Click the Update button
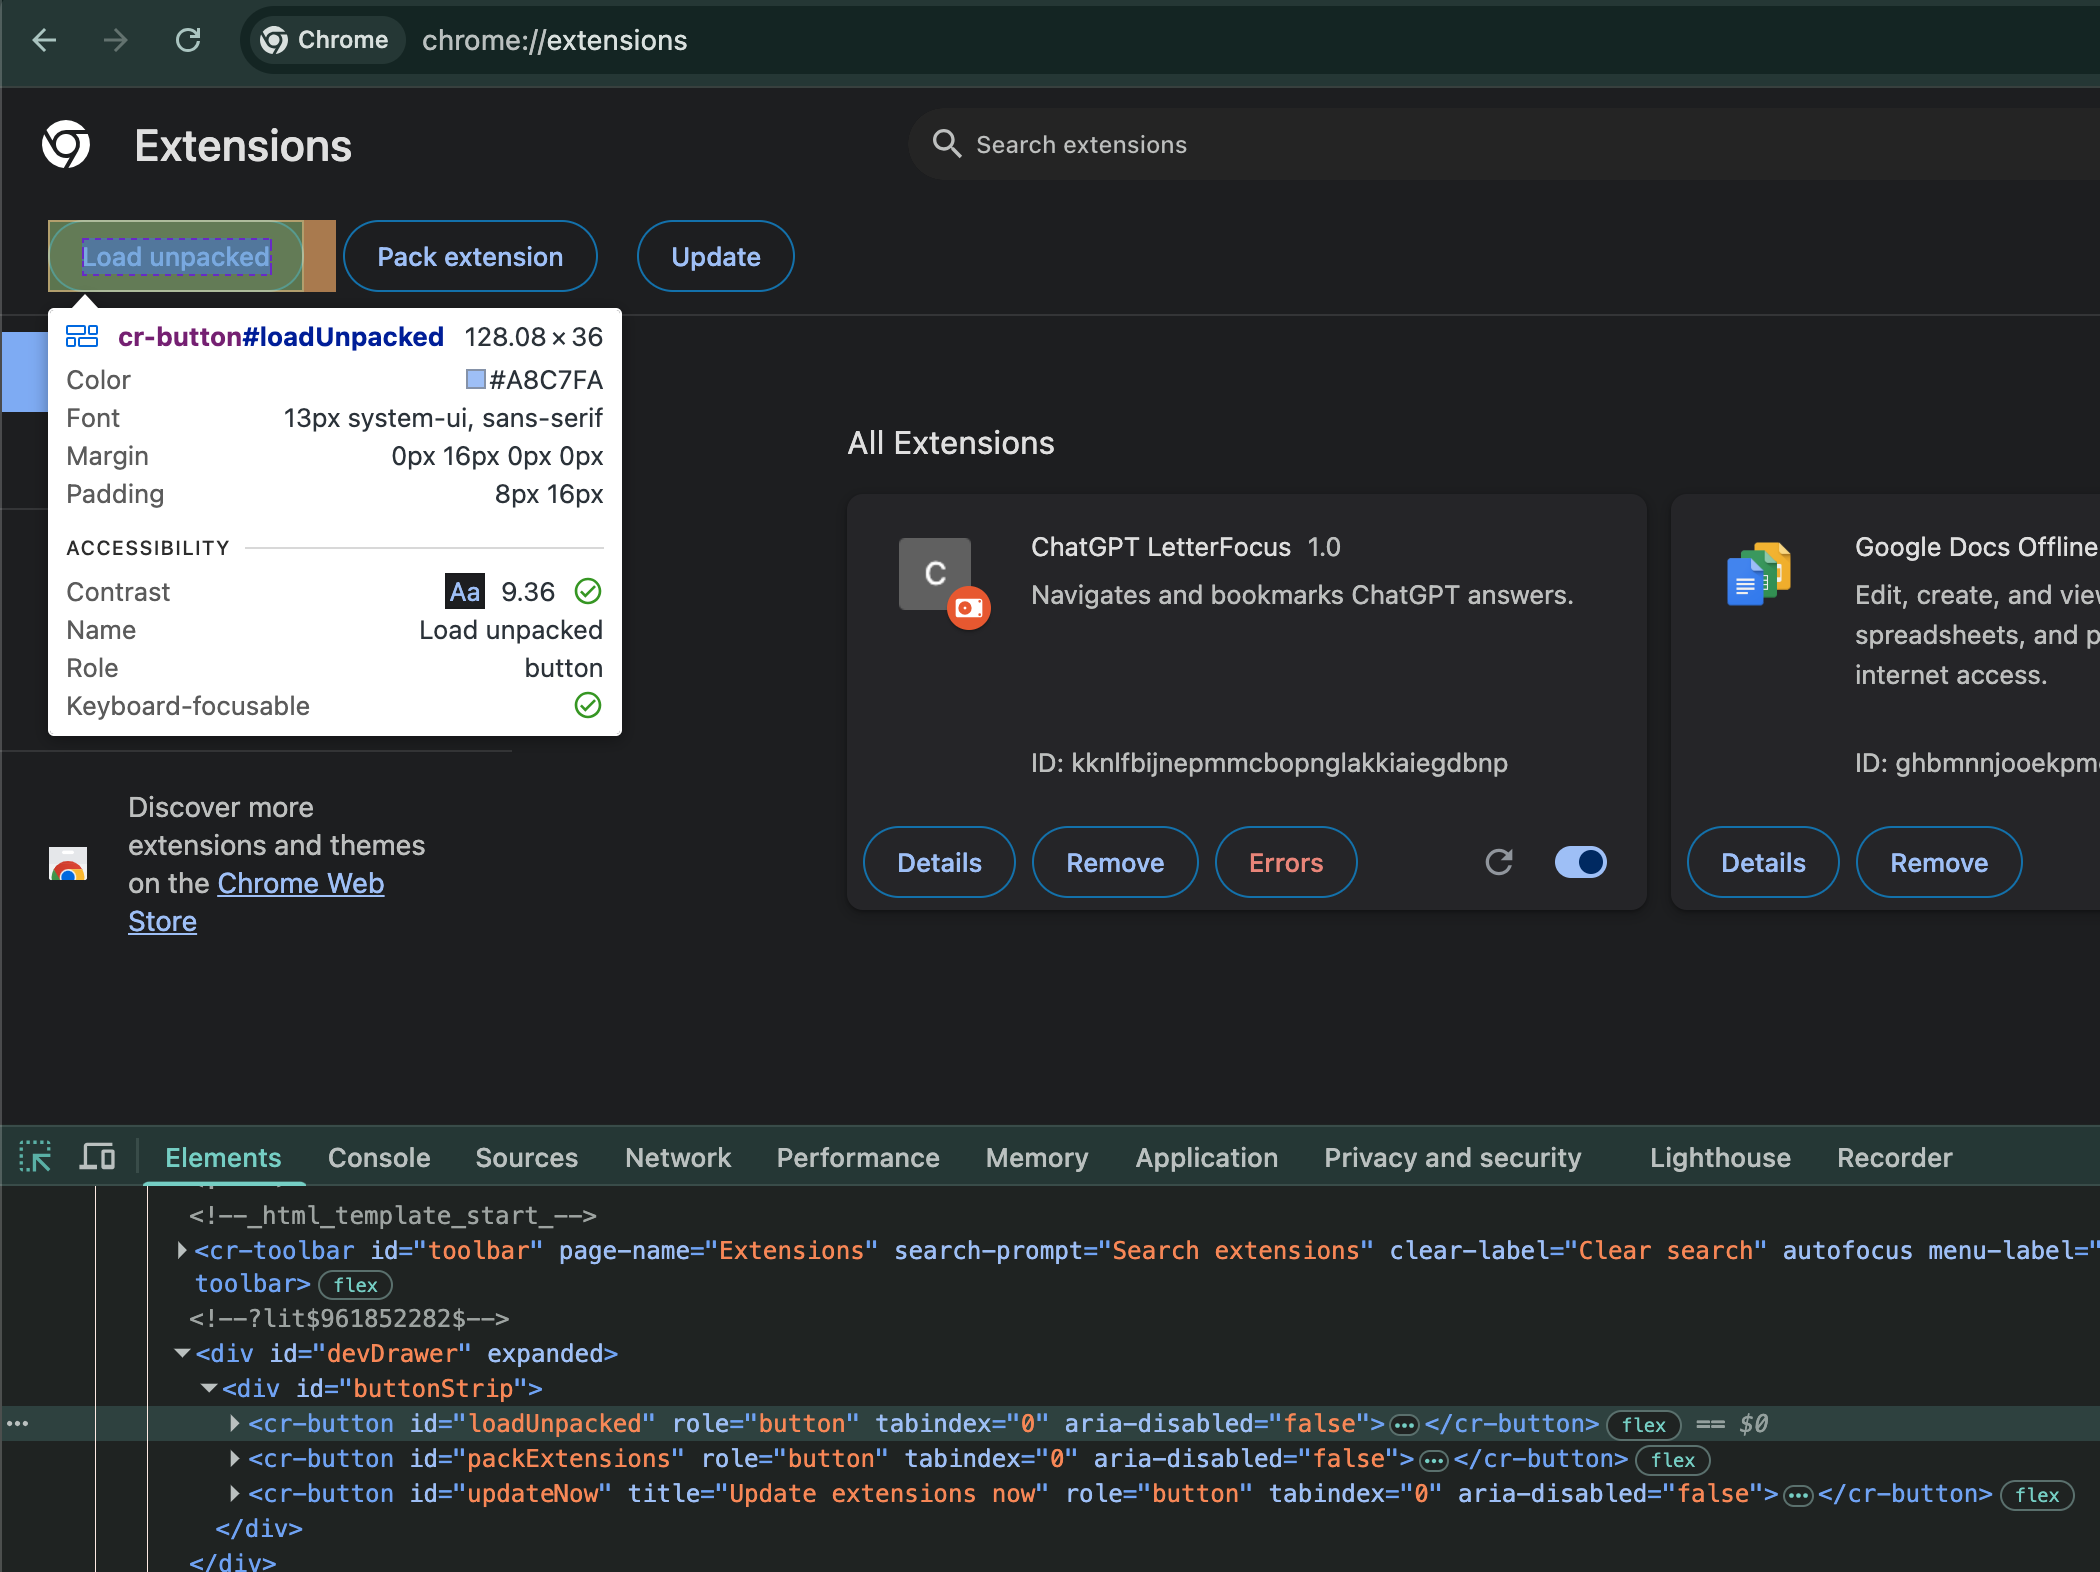The height and width of the screenshot is (1572, 2100). [x=716, y=257]
